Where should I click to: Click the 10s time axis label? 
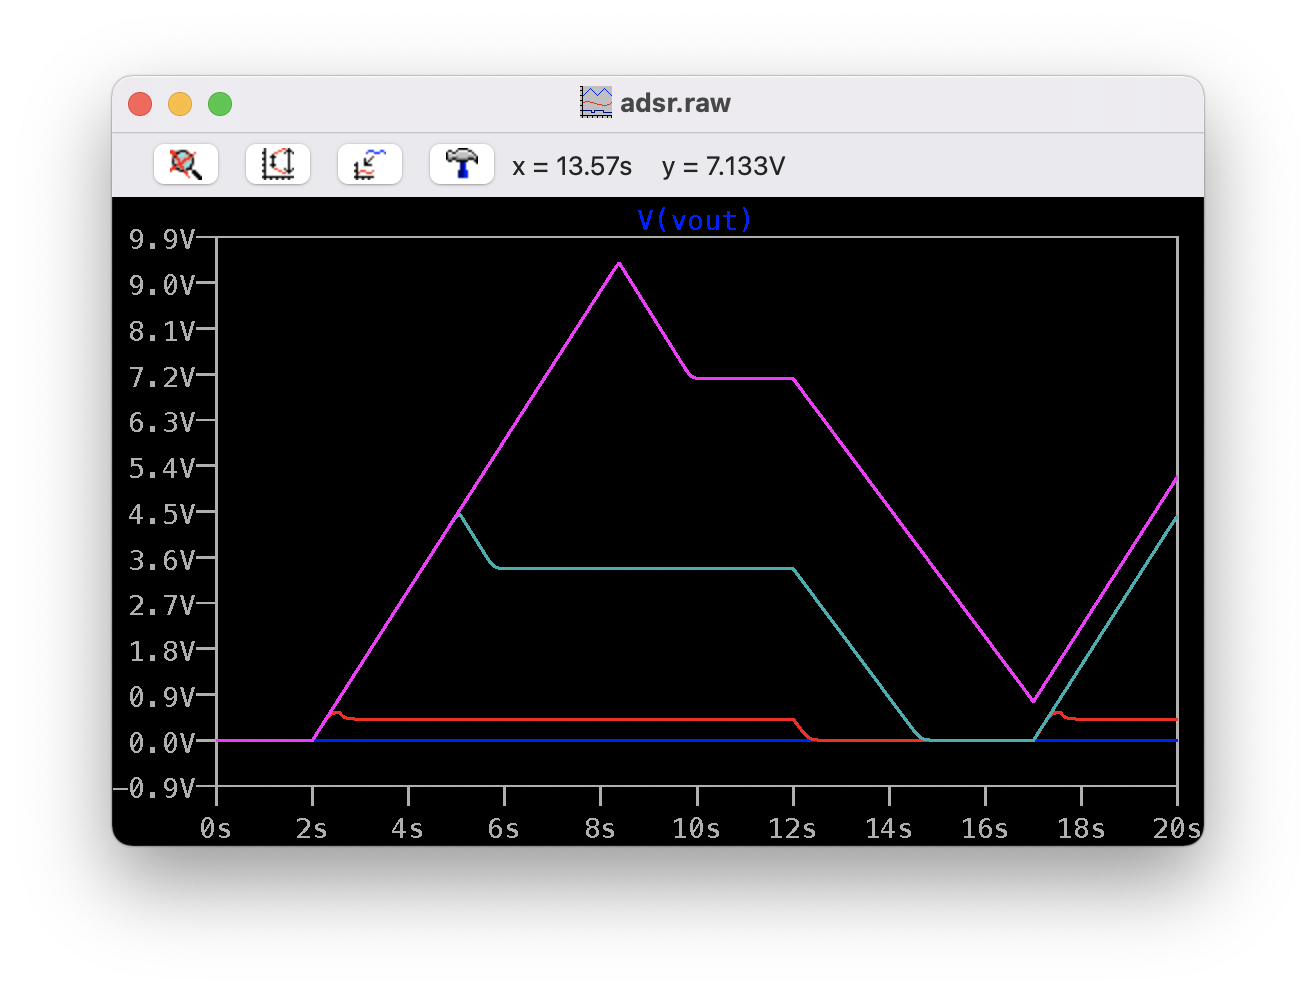tap(696, 829)
